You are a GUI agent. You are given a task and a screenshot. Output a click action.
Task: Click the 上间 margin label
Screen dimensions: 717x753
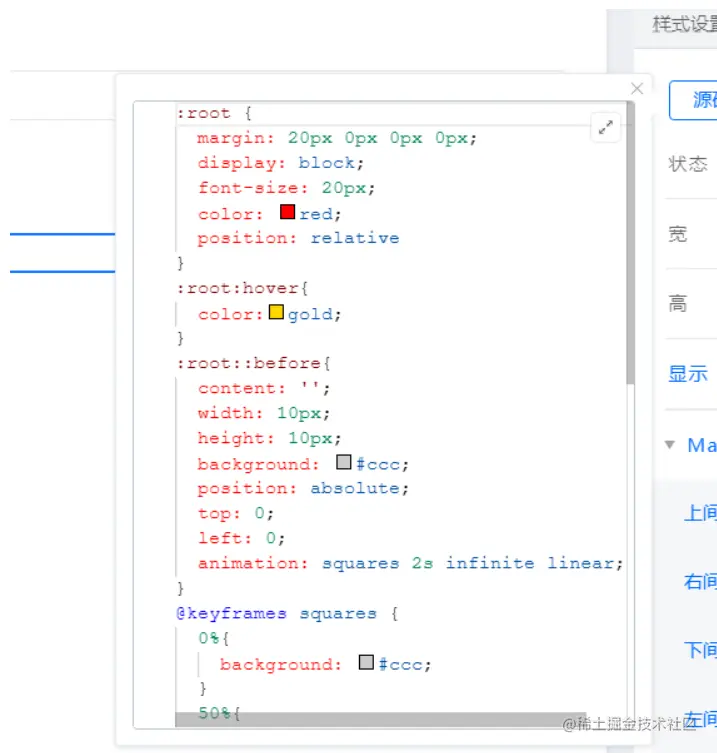coord(700,512)
